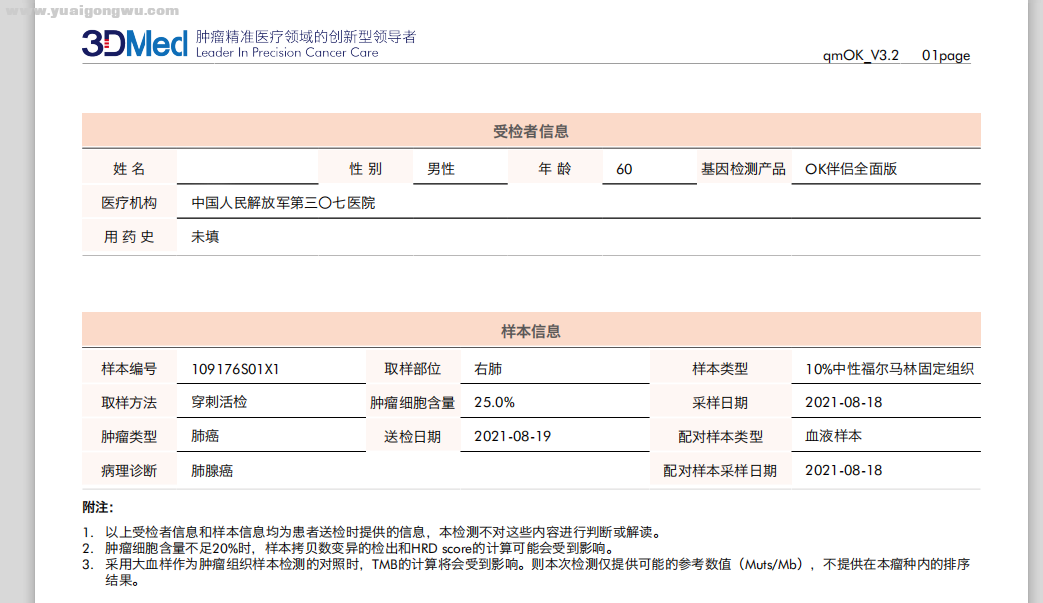Click the '01page' page number
The image size is (1043, 603).
point(946,55)
